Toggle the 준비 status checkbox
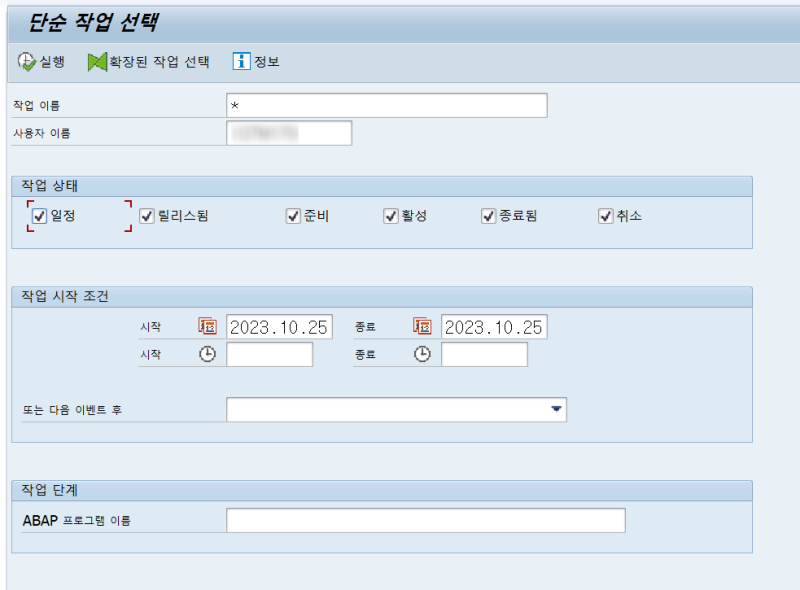 click(292, 215)
